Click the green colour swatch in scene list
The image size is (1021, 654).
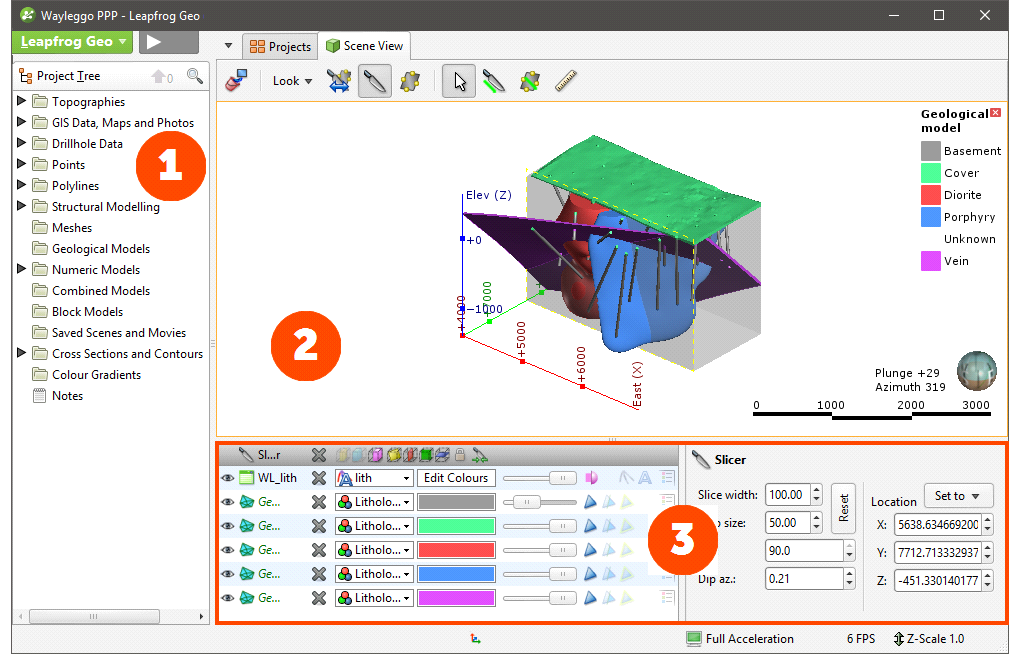click(456, 526)
